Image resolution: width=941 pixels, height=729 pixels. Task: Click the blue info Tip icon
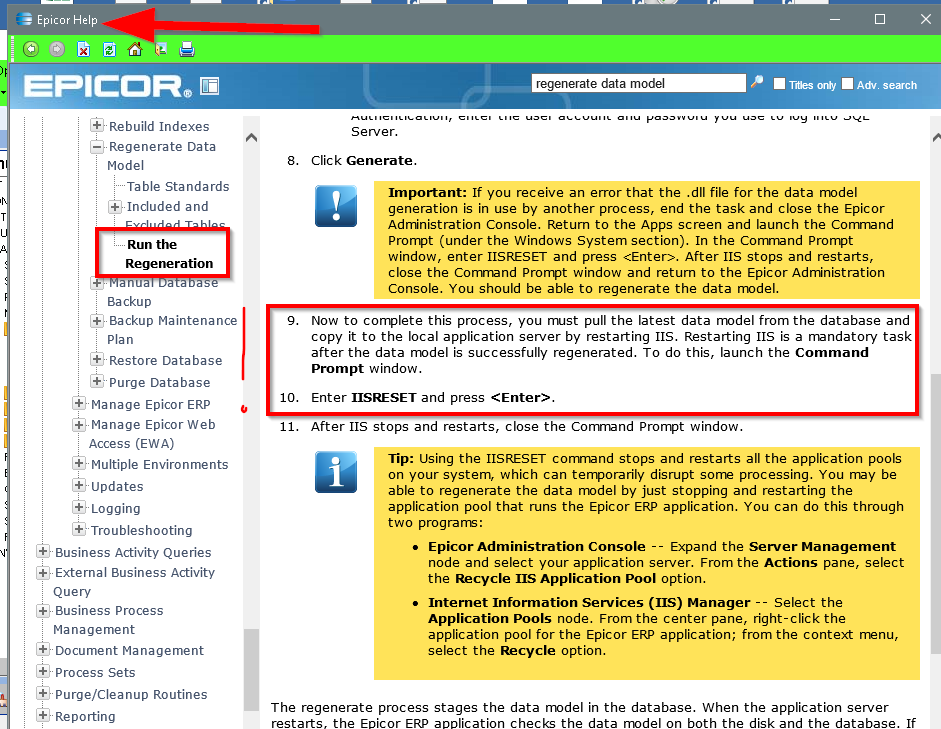click(x=336, y=472)
